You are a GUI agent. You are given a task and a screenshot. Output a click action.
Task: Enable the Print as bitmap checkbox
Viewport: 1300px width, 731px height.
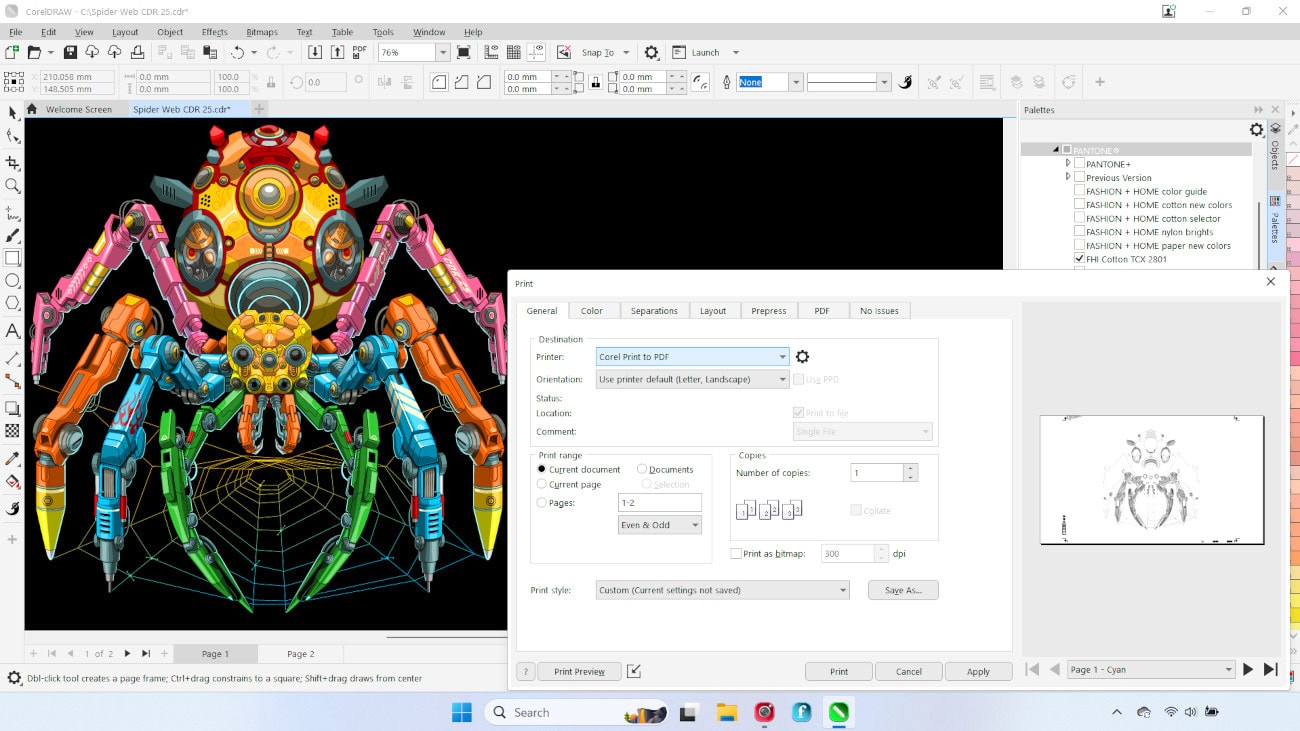(x=736, y=553)
